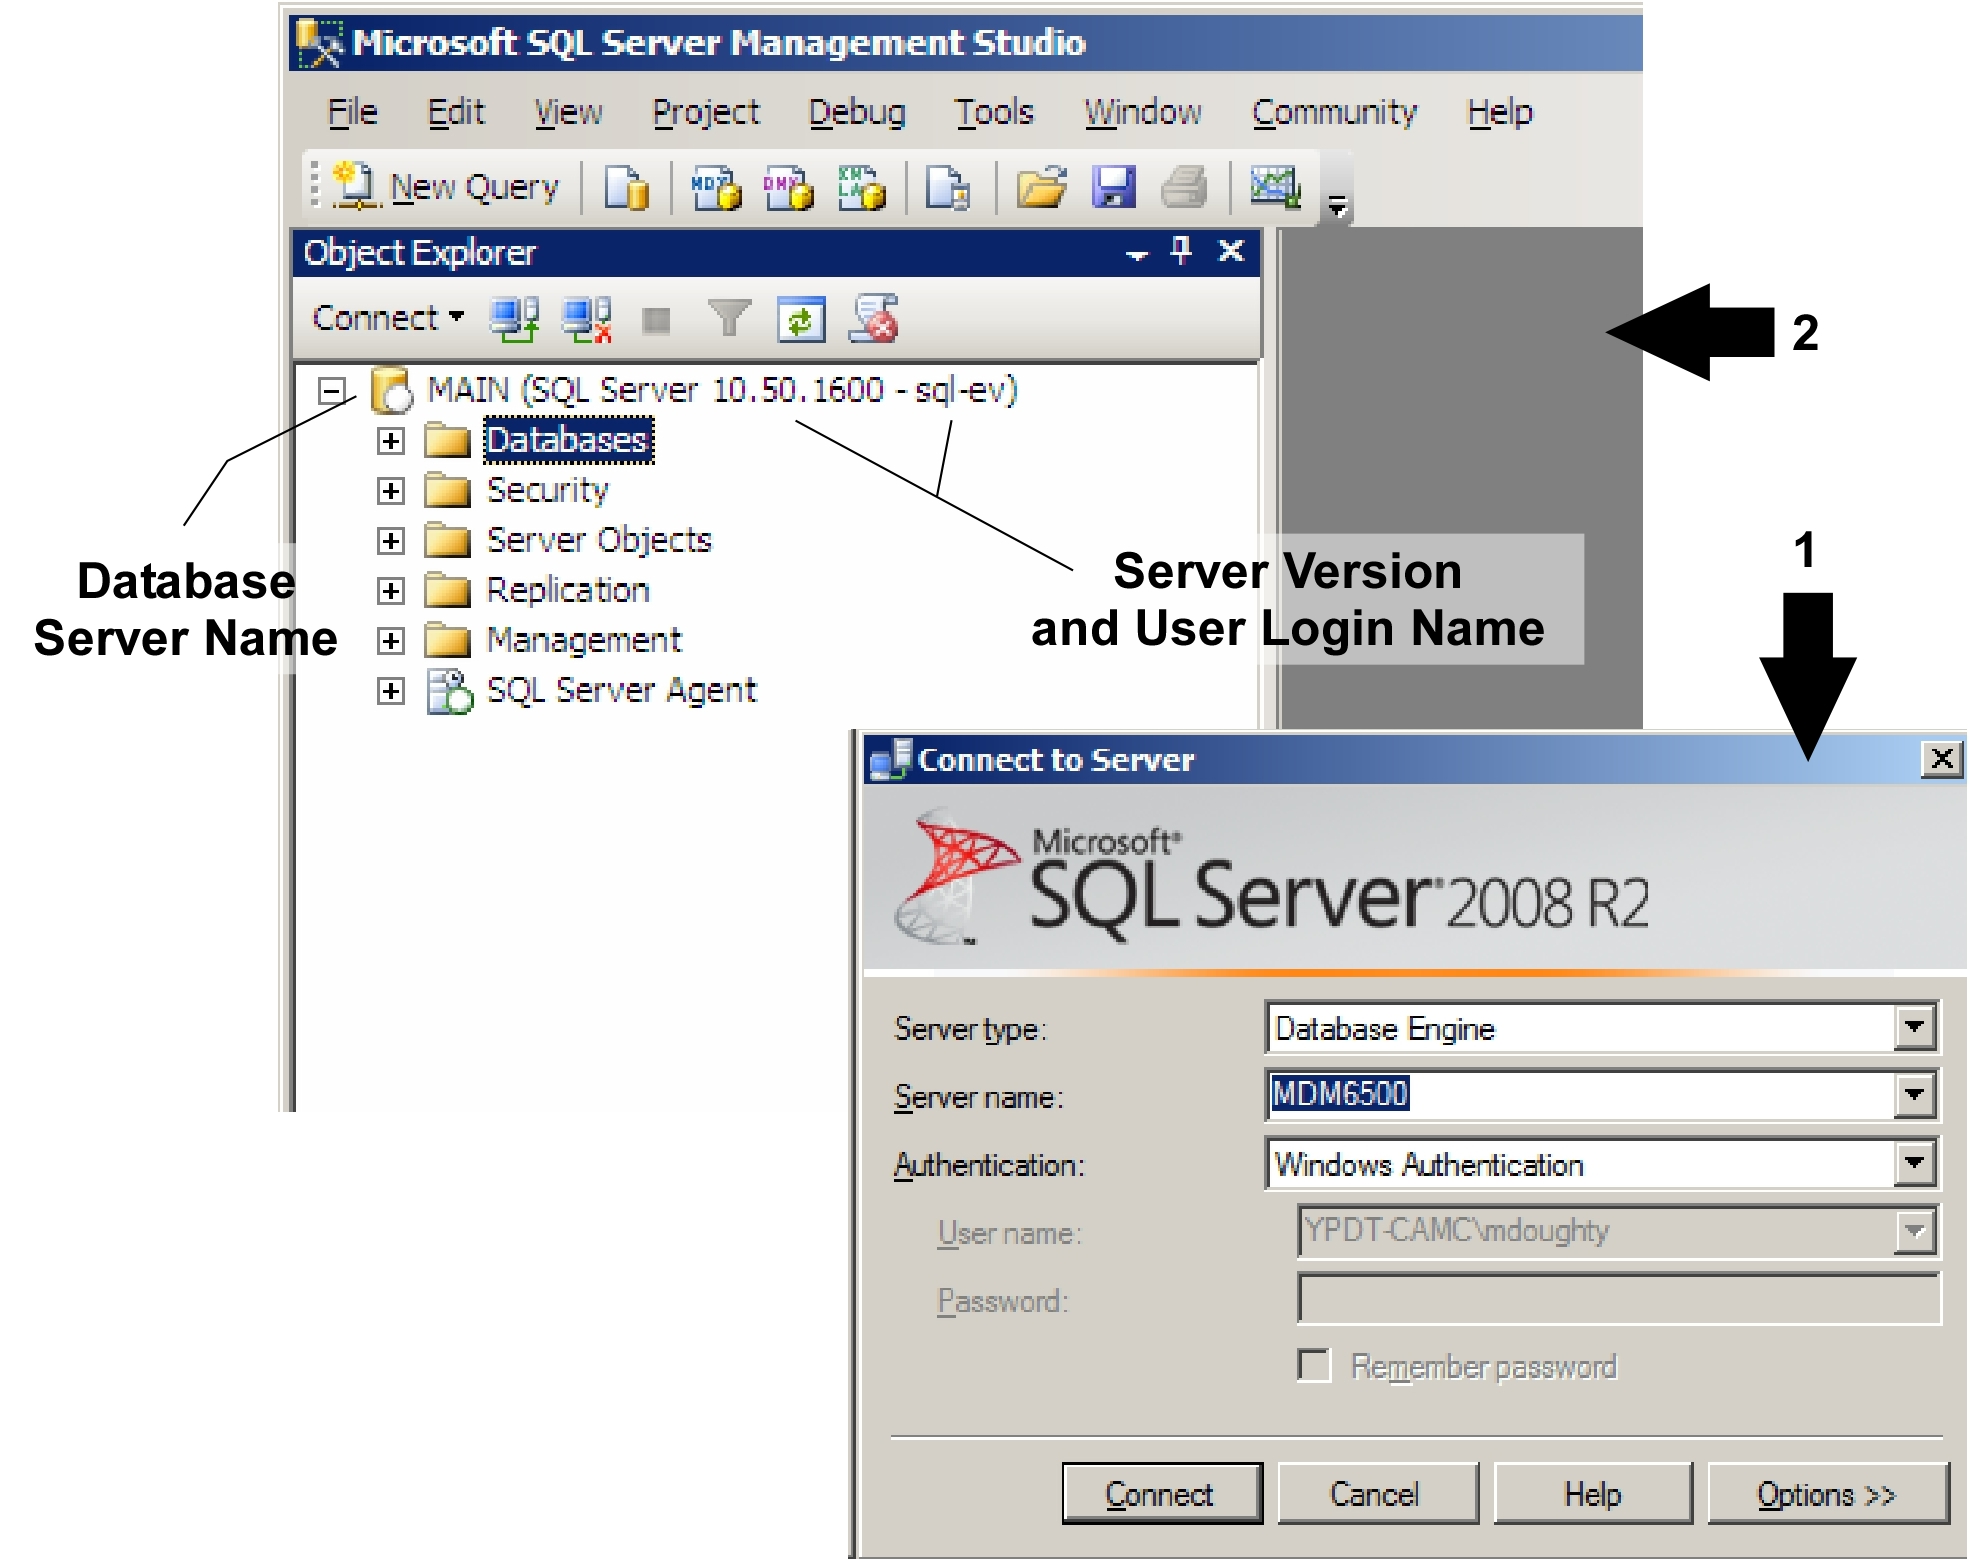Select the Databases tree item
Screen dimensions: 1972x1559
click(x=568, y=440)
